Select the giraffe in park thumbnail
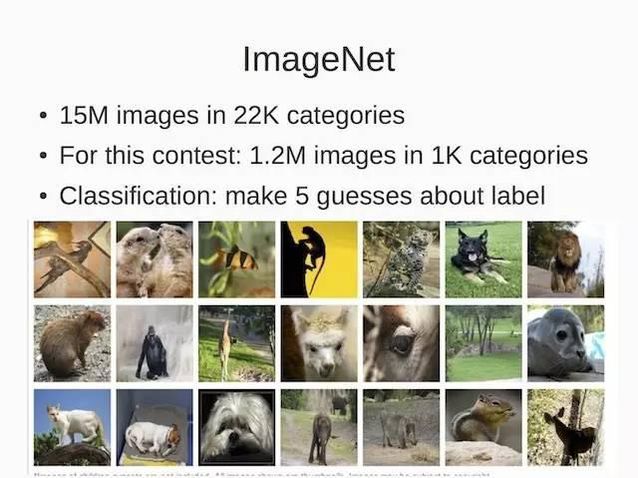The image size is (638, 478). [x=237, y=343]
